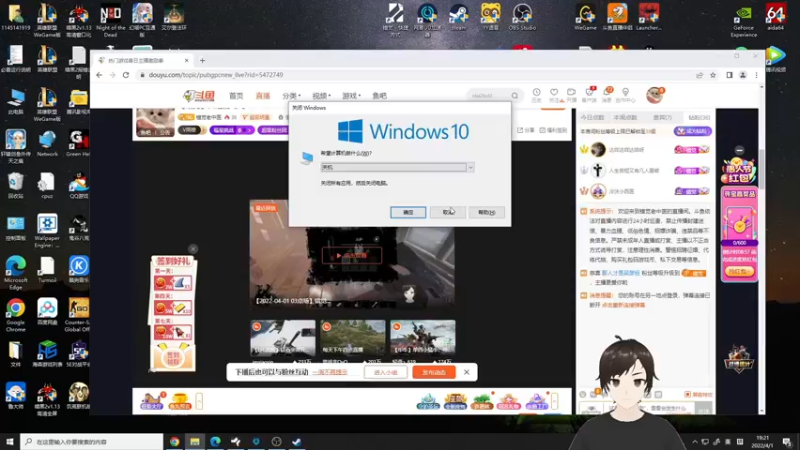Image resolution: width=800 pixels, height=450 pixels.
Task: Click the 进入小组 button
Action: click(386, 372)
